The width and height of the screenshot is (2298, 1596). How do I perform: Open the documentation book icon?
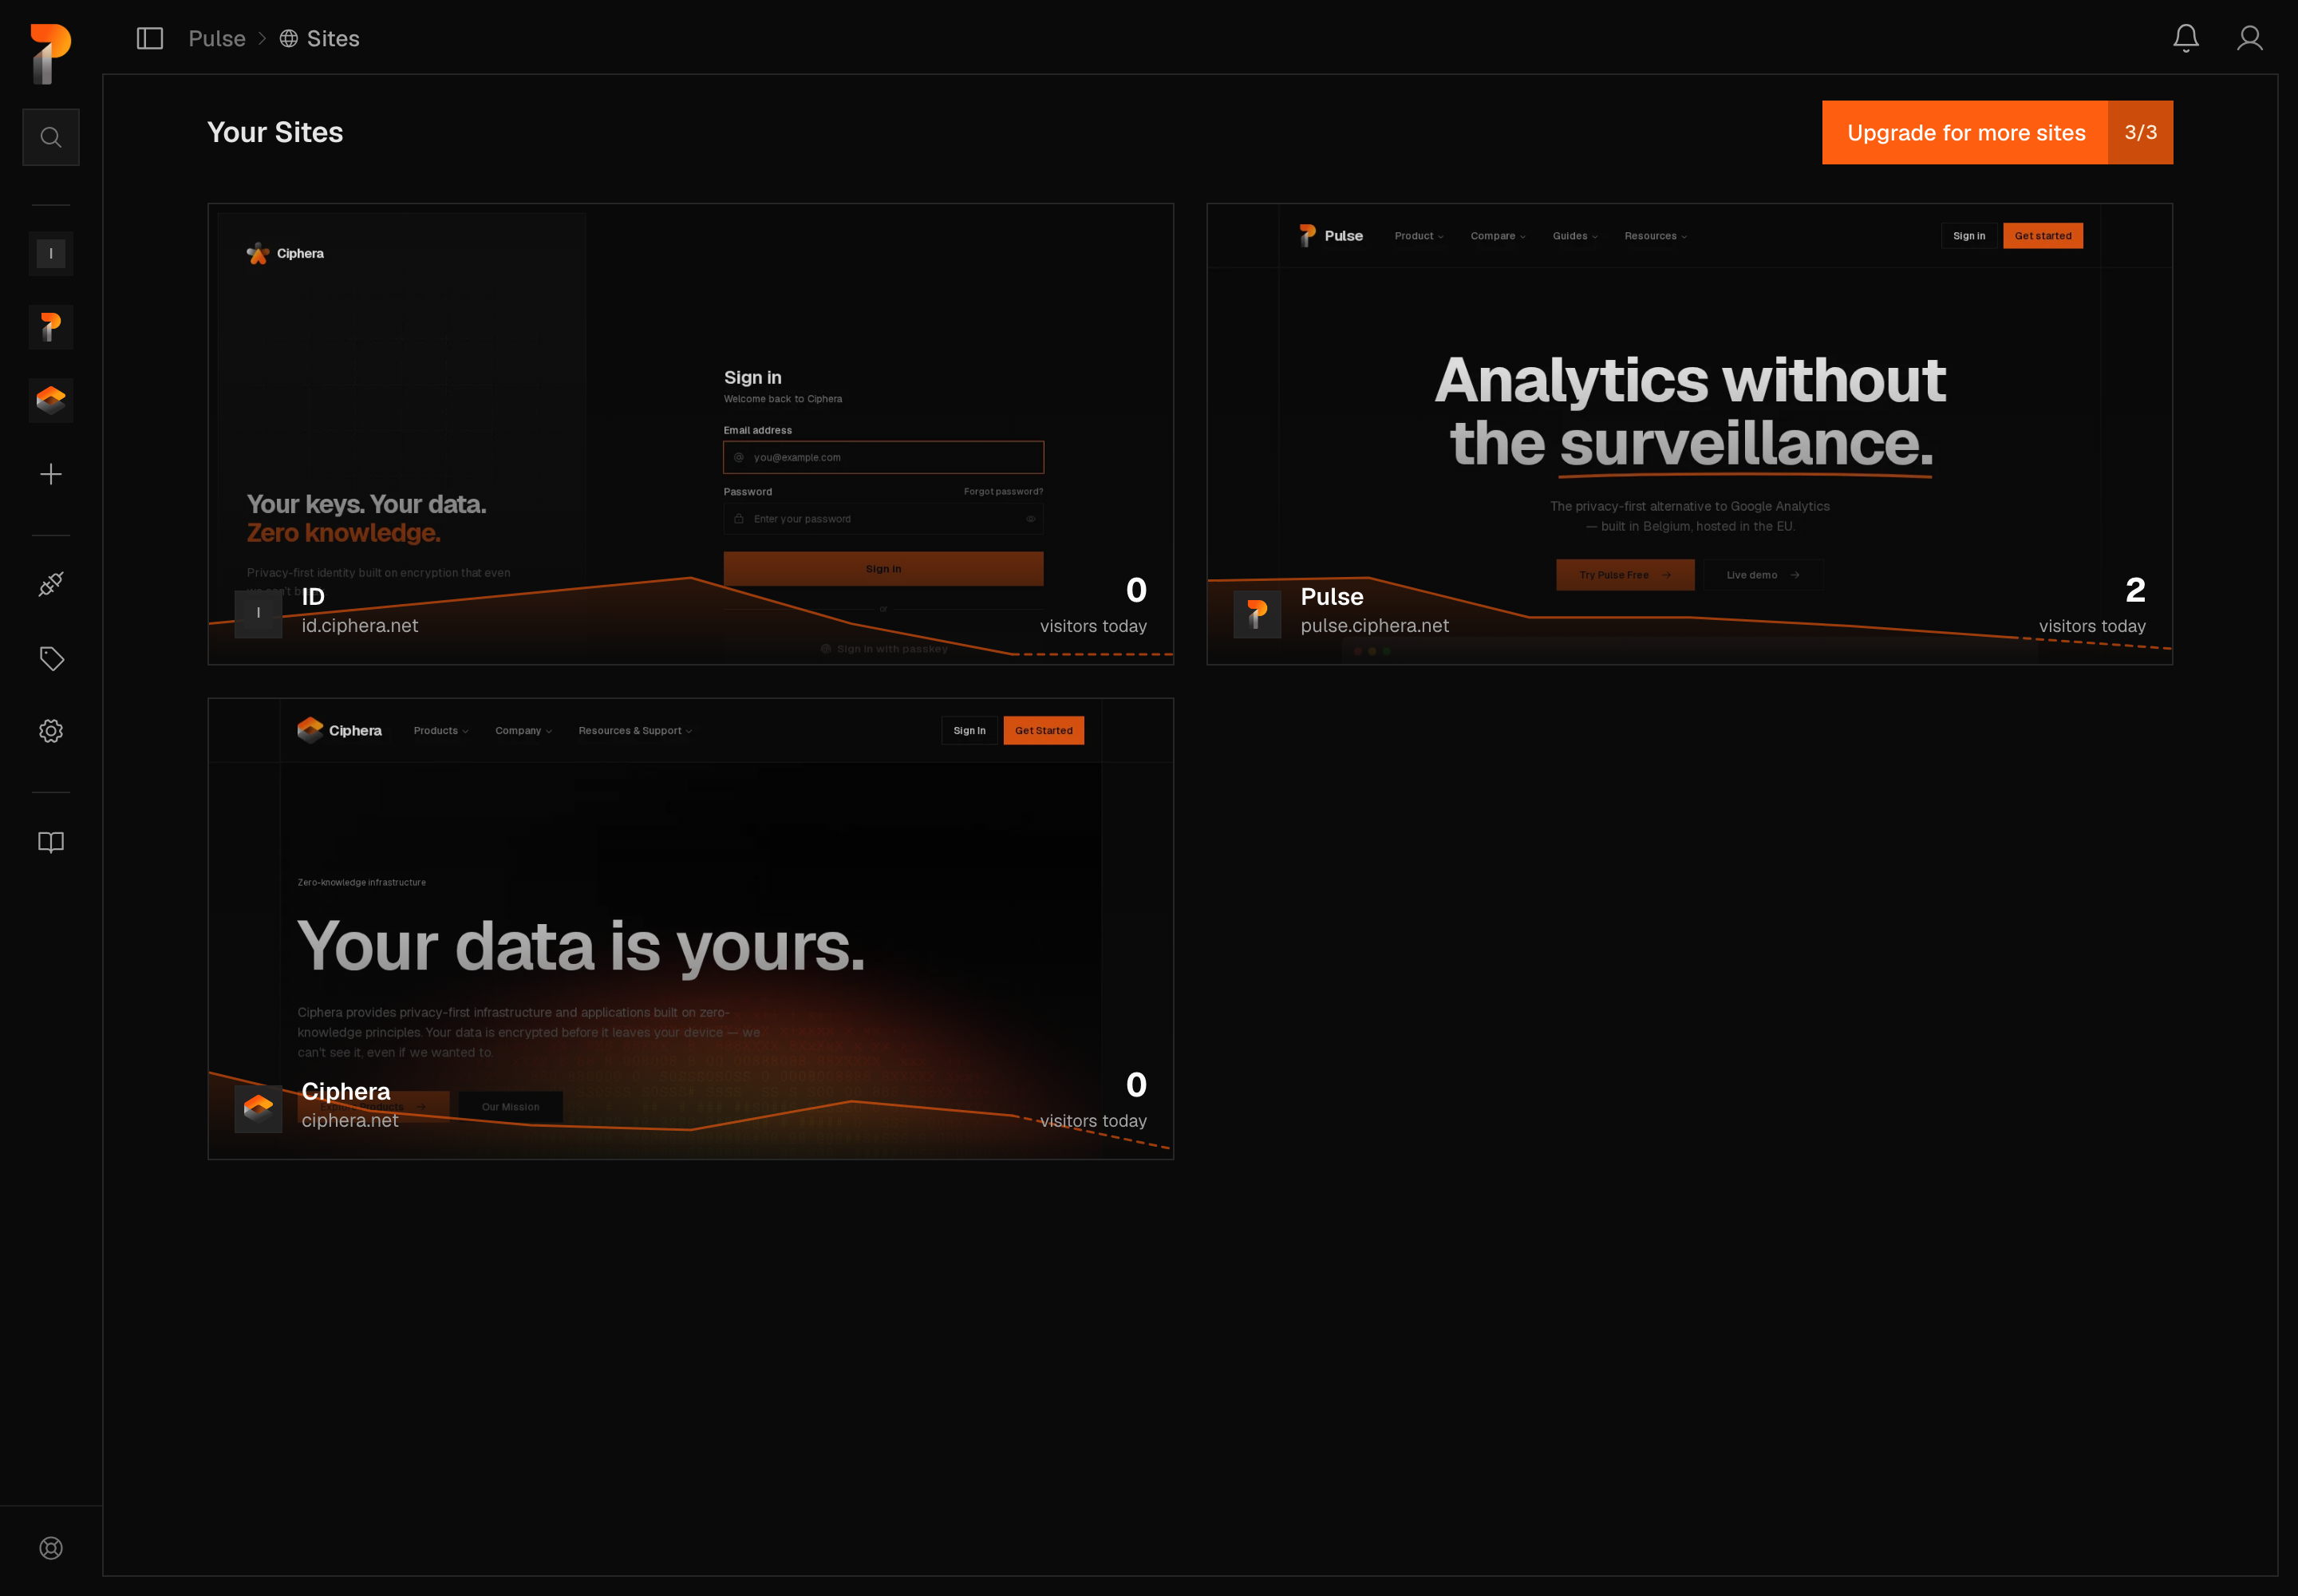click(51, 842)
